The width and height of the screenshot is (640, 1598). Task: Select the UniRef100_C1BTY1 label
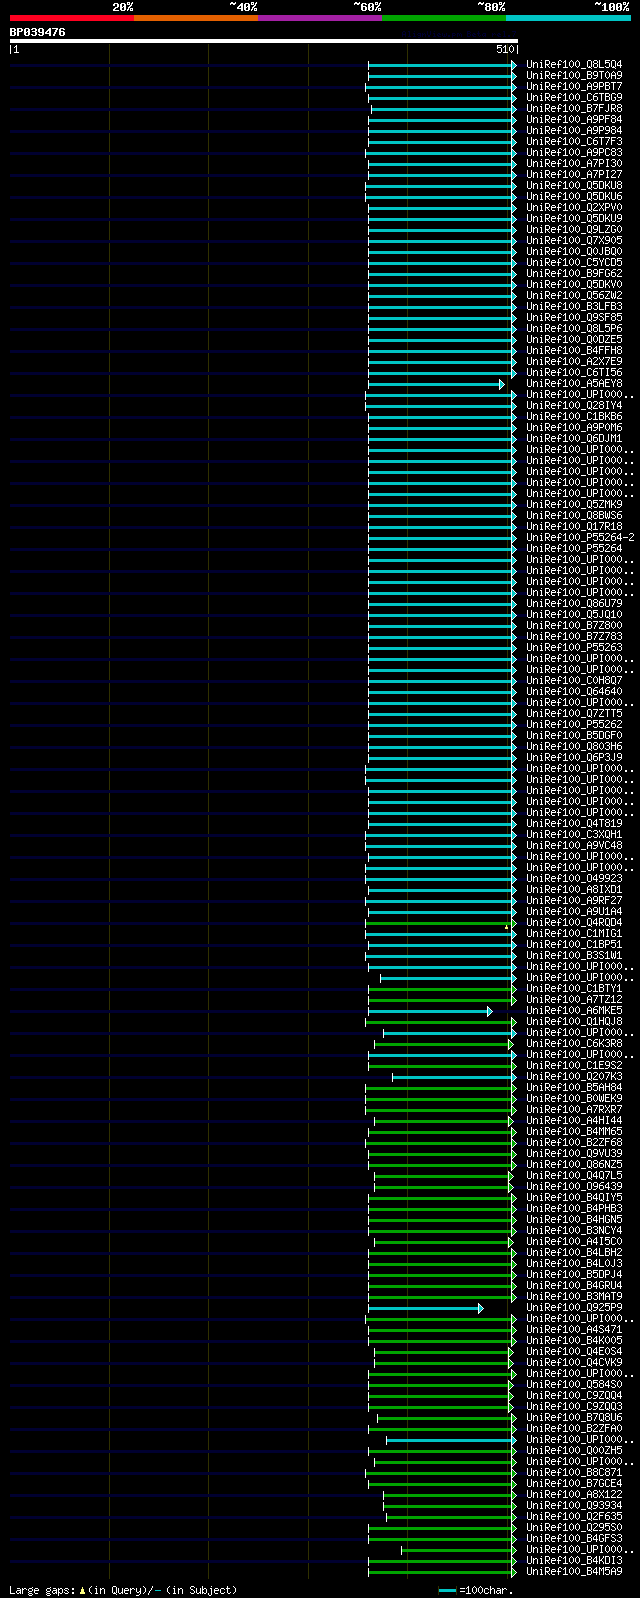(x=574, y=989)
